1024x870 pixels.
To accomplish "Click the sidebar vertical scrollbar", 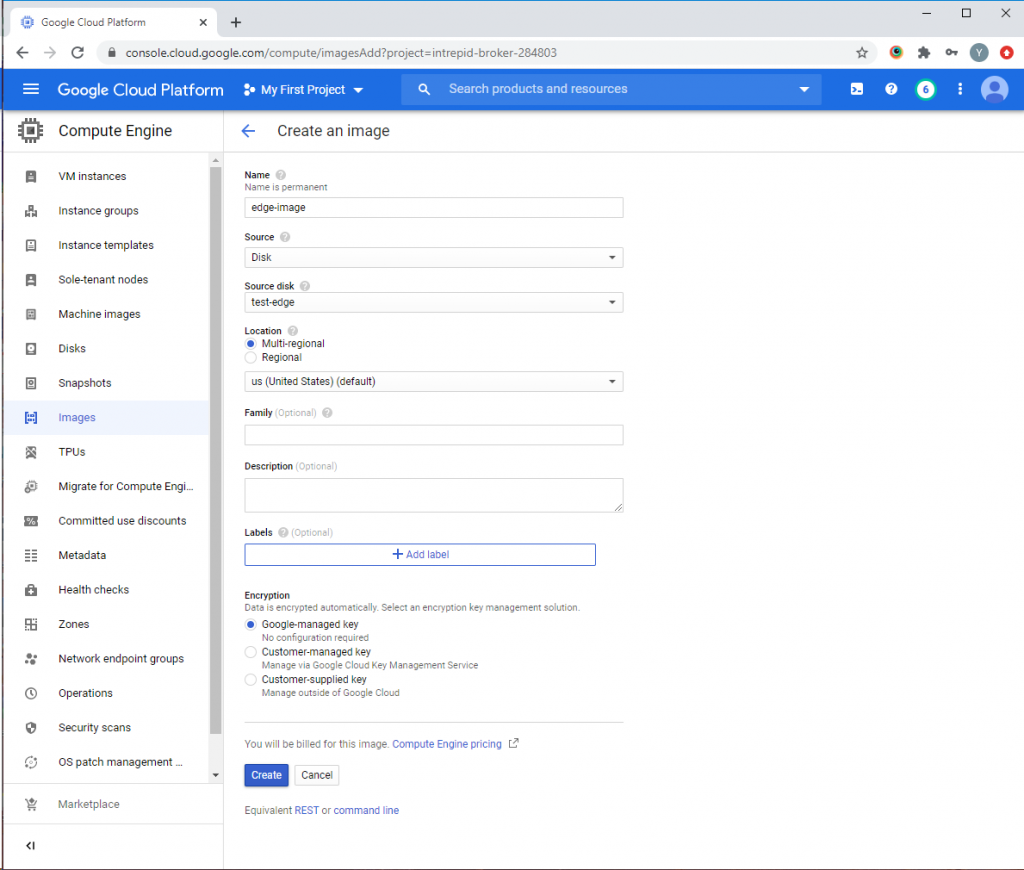I will point(216,451).
